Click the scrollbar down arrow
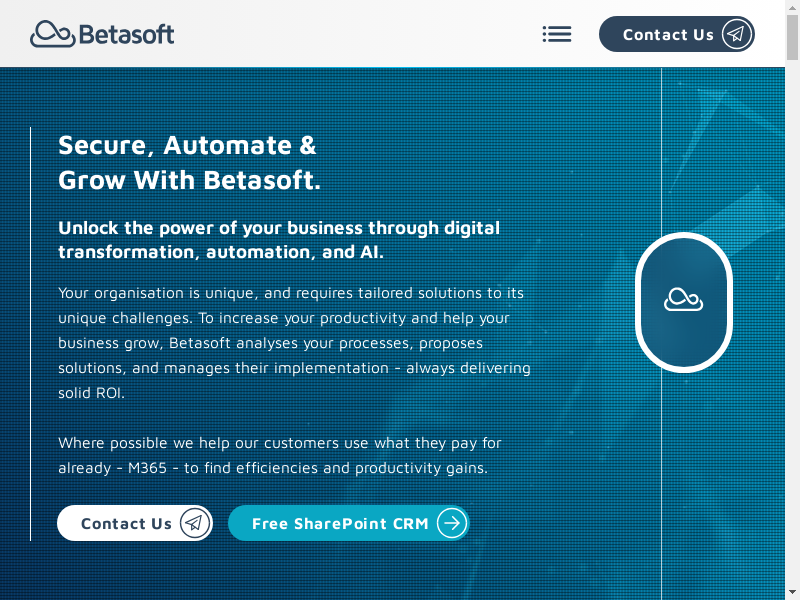Viewport: 800px width, 600px height. pos(792,593)
